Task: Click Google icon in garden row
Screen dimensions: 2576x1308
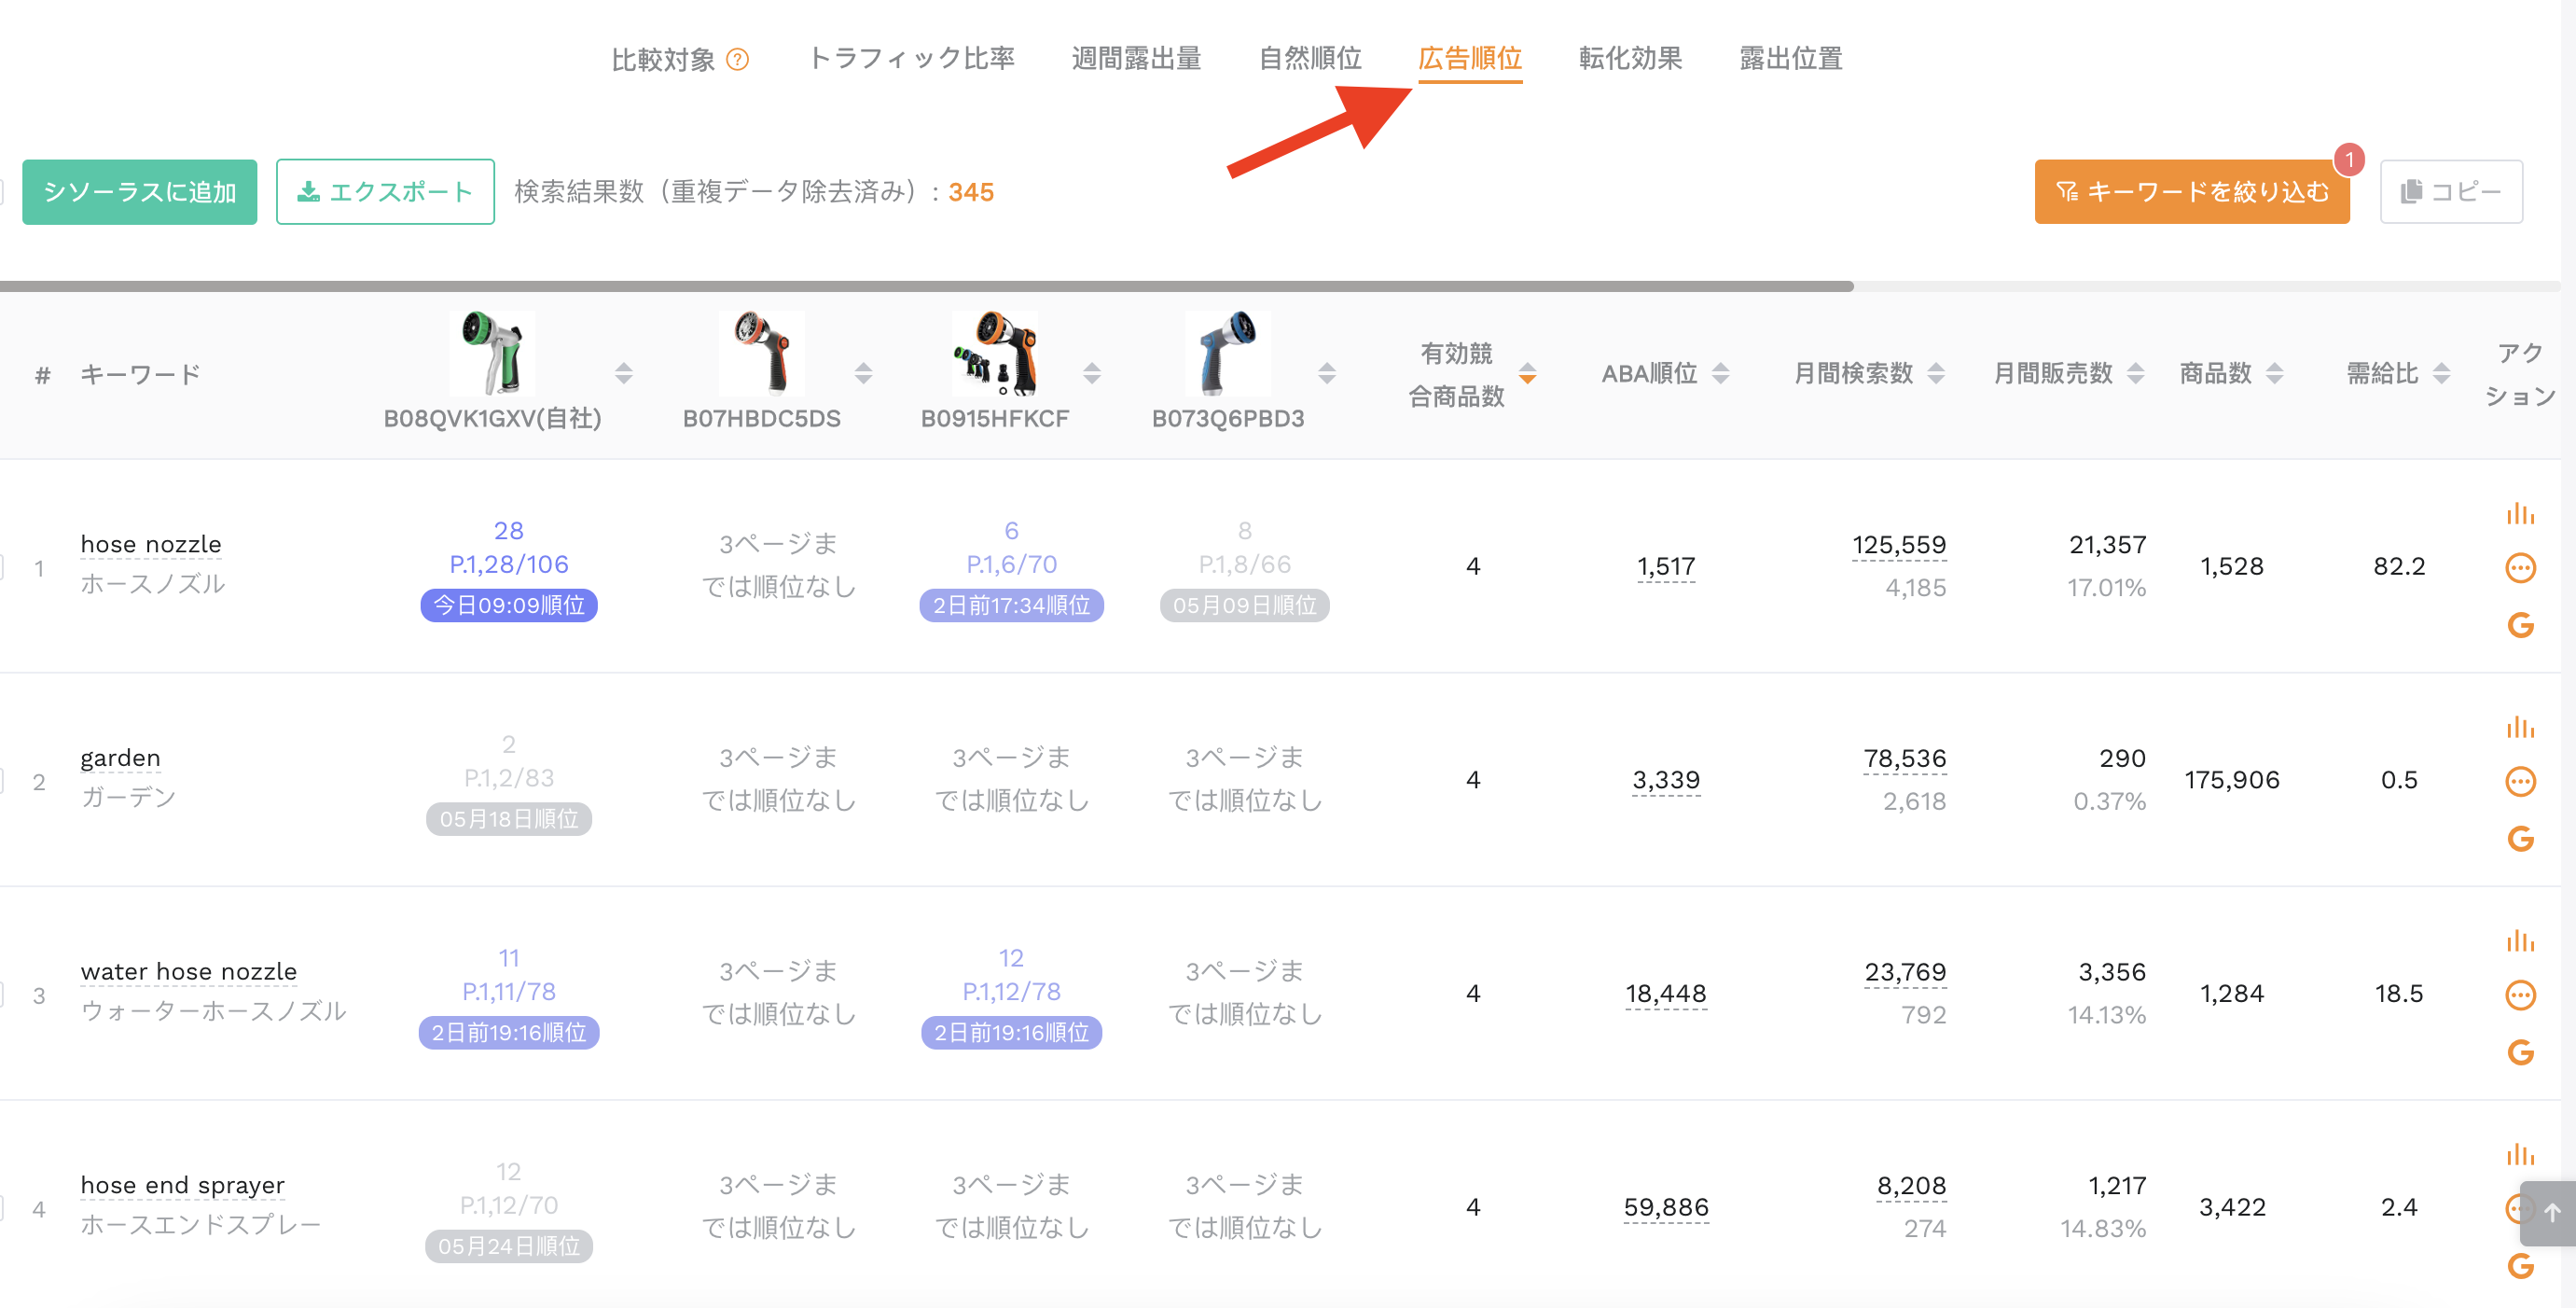Action: [x=2520, y=838]
